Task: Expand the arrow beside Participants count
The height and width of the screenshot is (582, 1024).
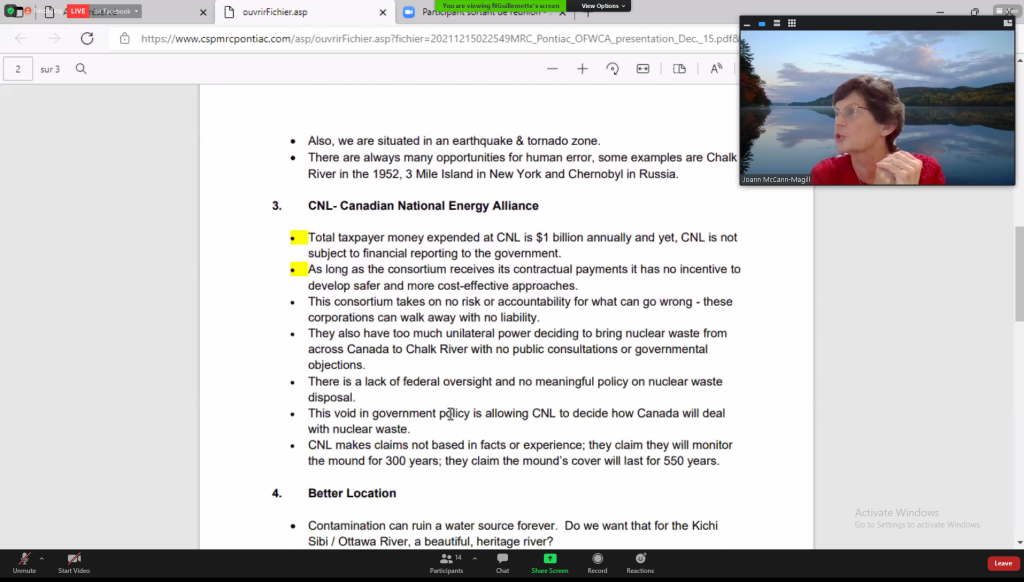Action: 474,558
